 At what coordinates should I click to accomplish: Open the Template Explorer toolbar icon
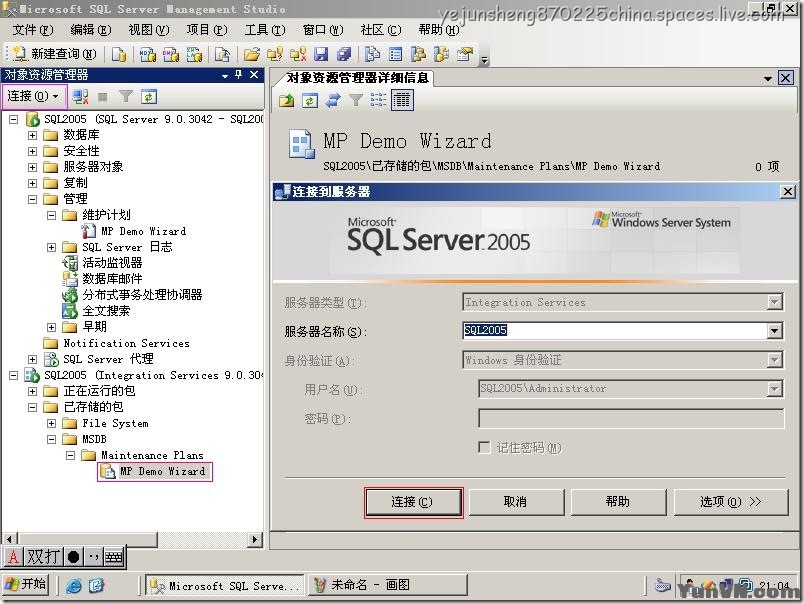click(441, 54)
